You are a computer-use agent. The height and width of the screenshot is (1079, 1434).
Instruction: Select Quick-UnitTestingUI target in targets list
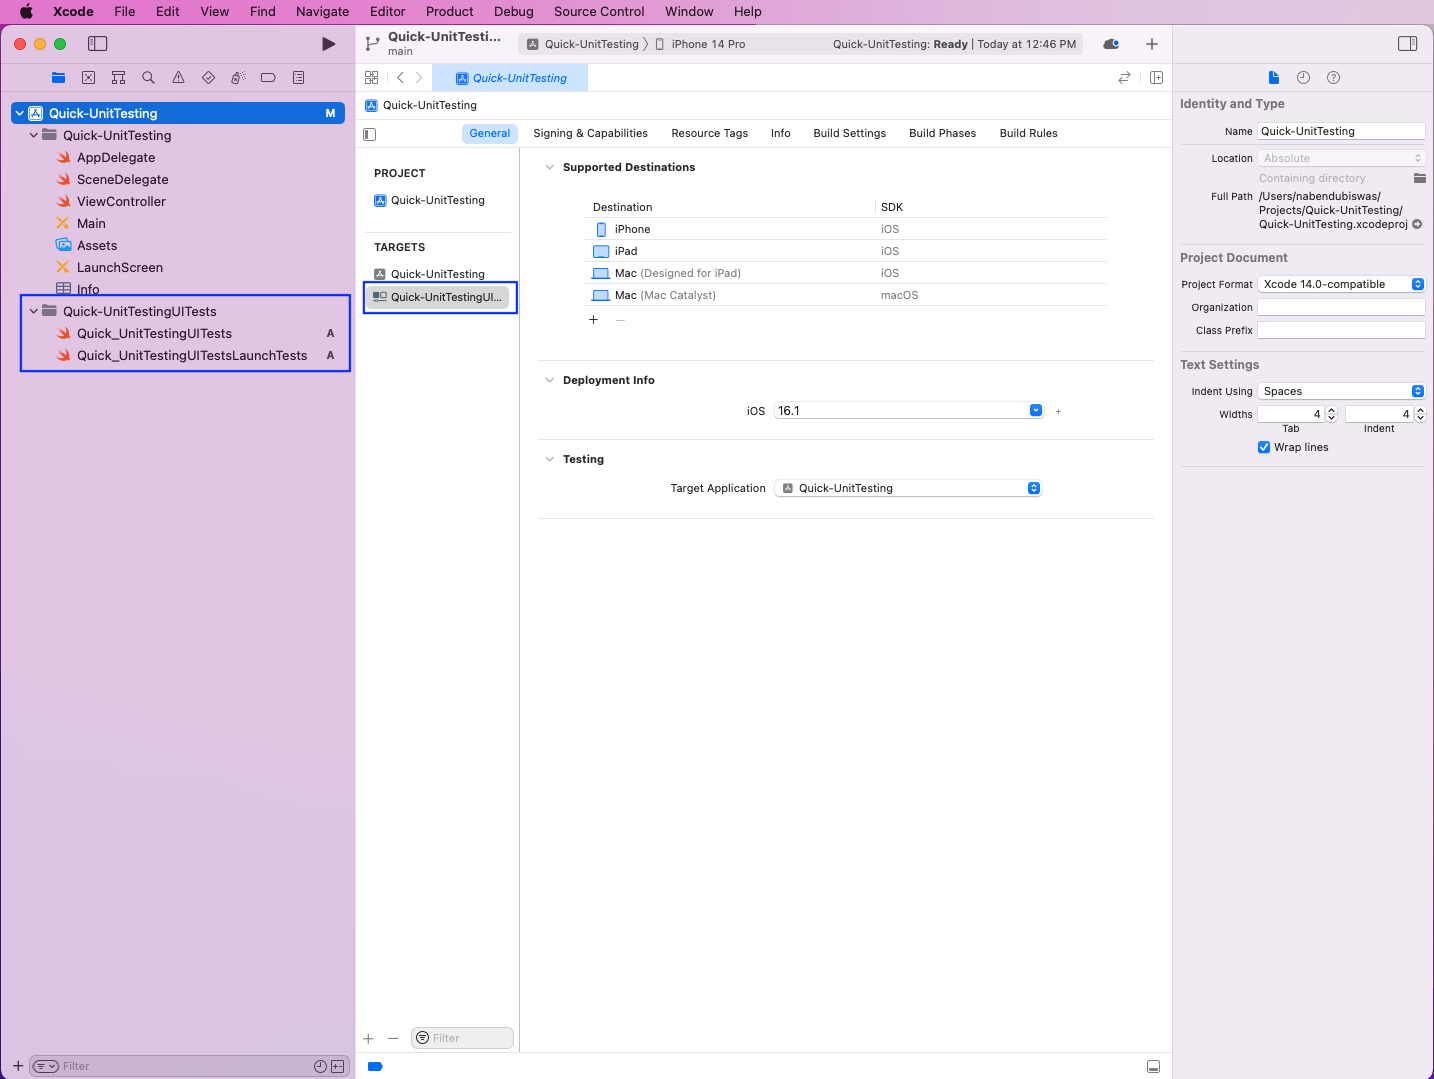coord(440,298)
